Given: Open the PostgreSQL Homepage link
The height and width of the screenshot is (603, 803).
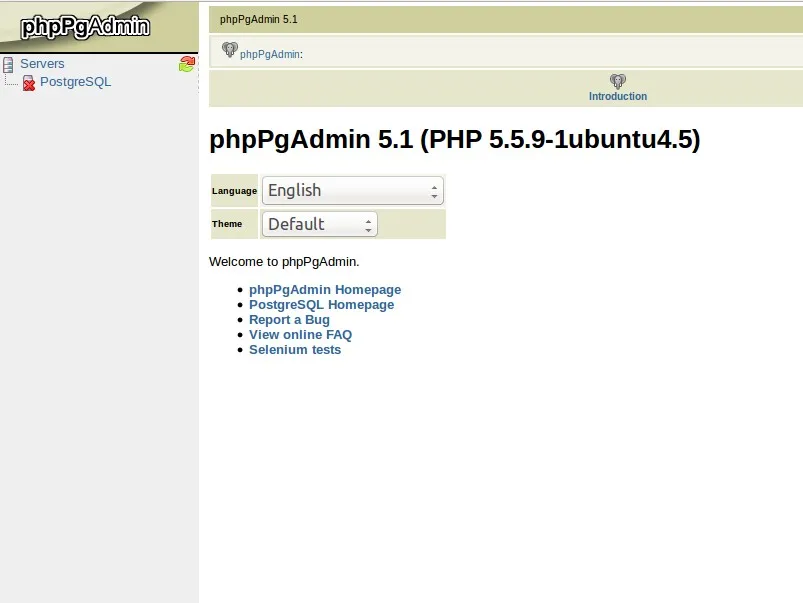Looking at the screenshot, I should point(321,304).
